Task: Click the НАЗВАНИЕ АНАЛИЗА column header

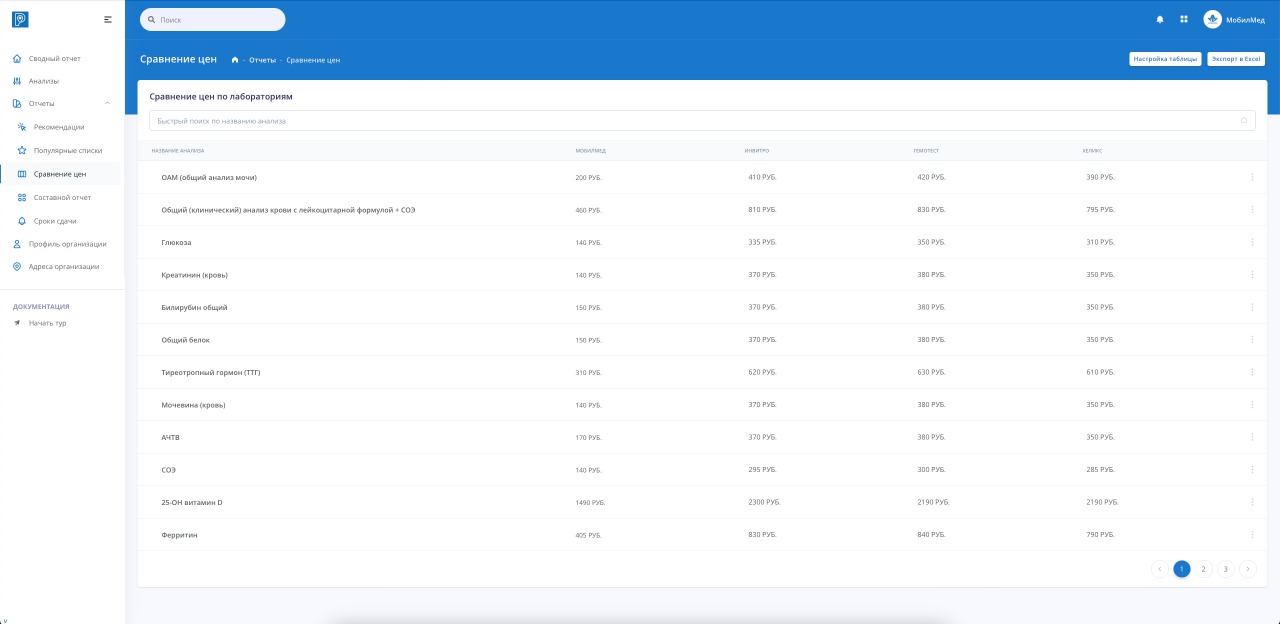Action: 178,151
